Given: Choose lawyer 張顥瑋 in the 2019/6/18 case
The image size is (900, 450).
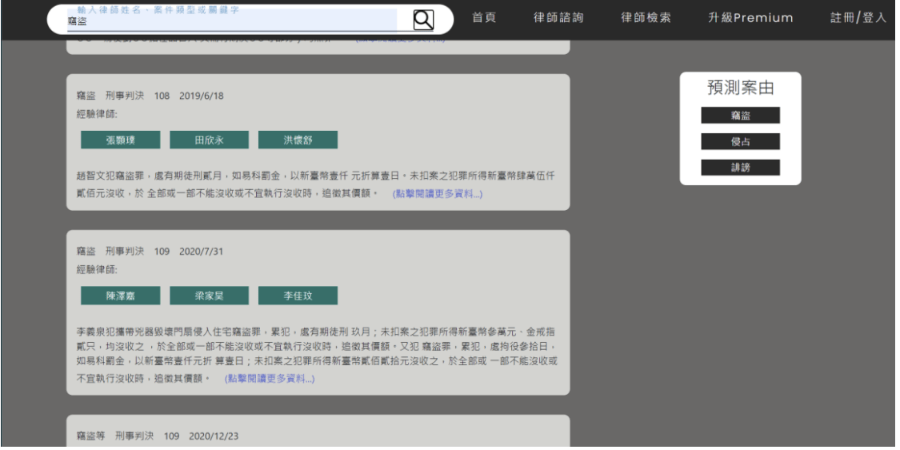Looking at the screenshot, I should [x=121, y=140].
